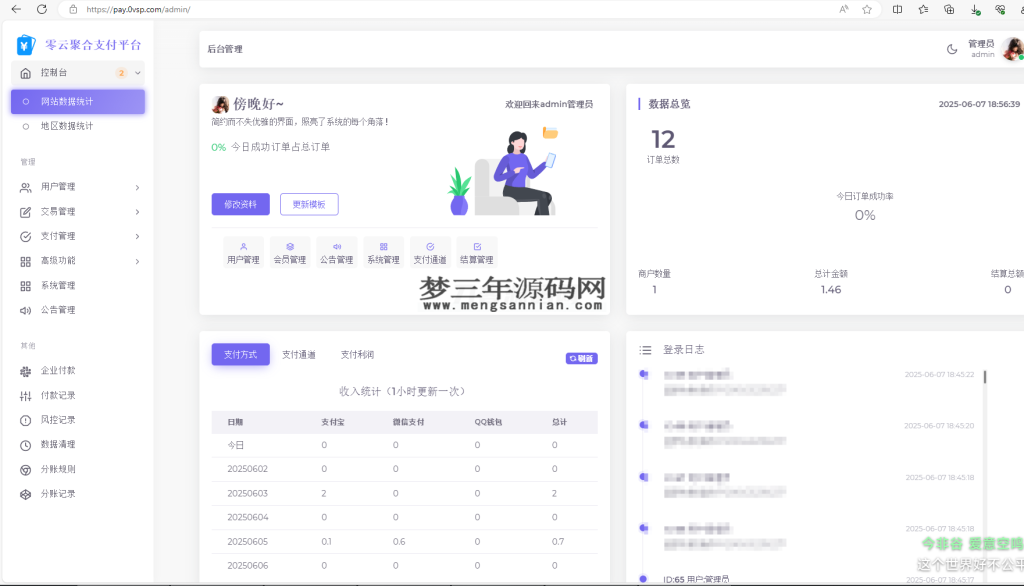Click the 刷新 refresh button
This screenshot has width=1024, height=586.
(582, 356)
